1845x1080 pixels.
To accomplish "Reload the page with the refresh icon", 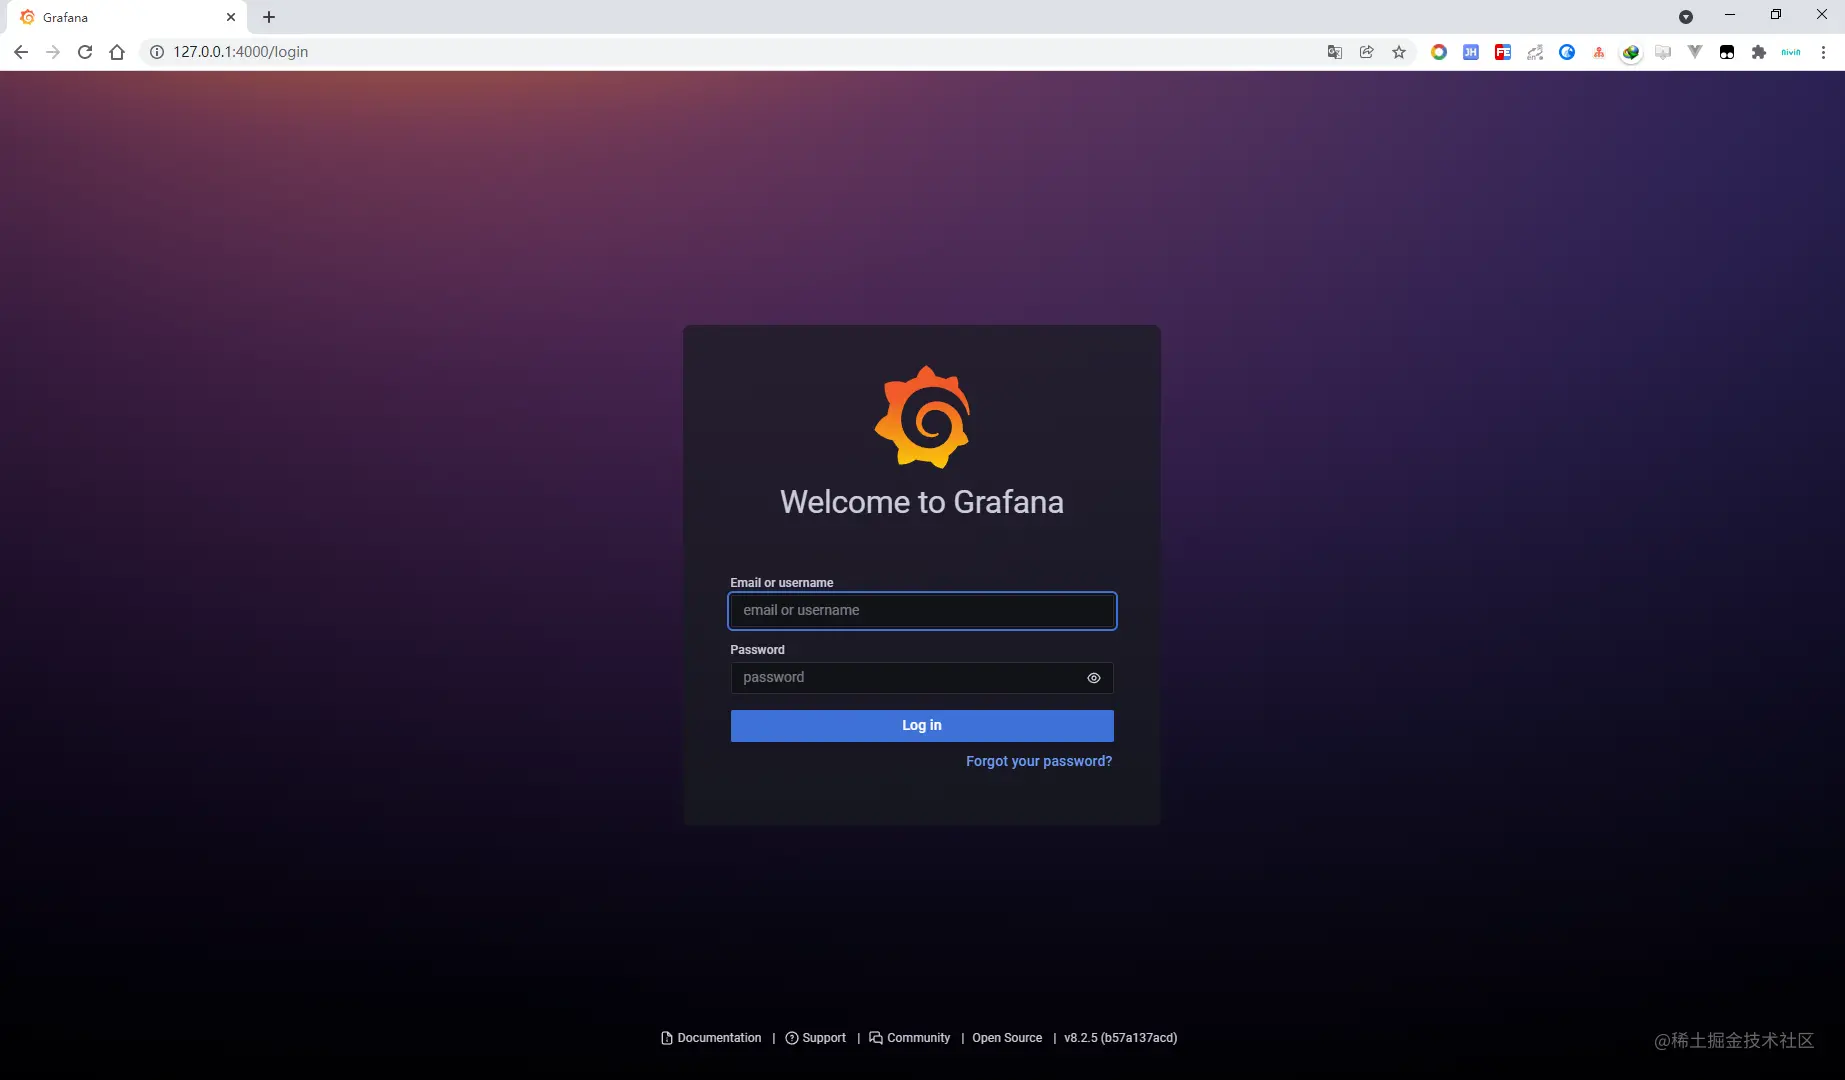I will [85, 52].
